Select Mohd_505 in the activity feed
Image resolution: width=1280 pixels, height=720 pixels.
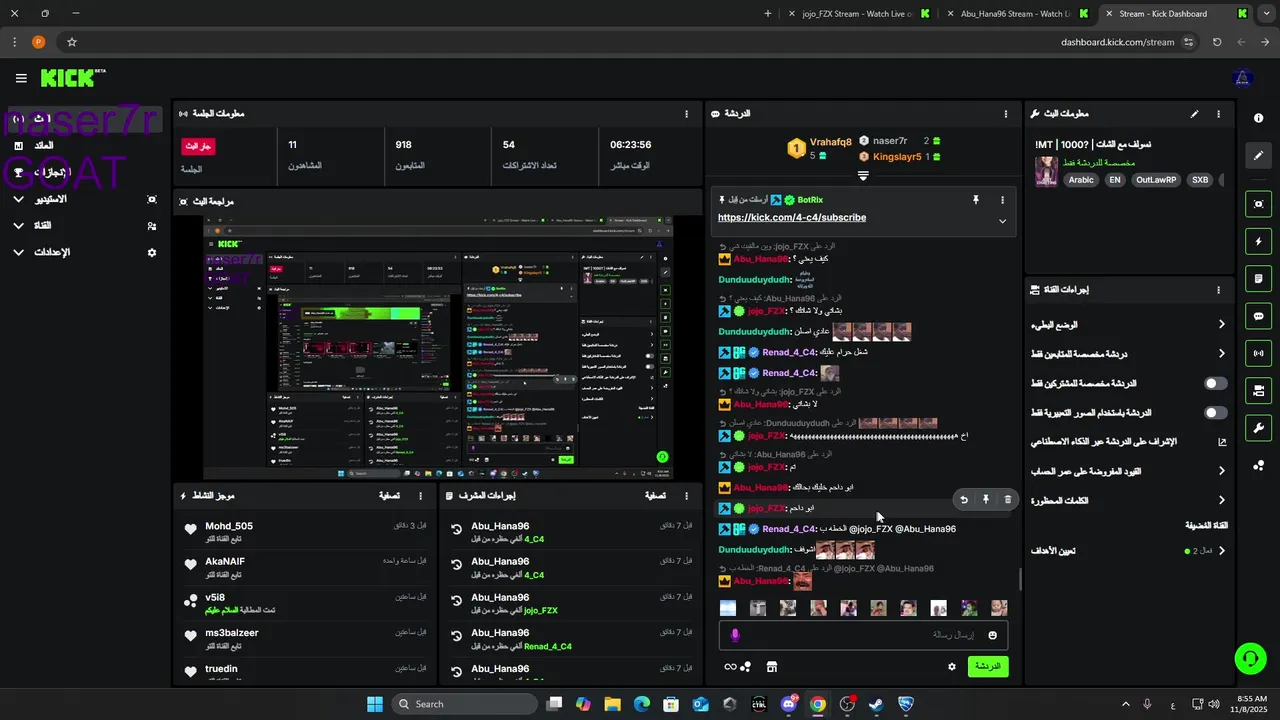point(229,526)
